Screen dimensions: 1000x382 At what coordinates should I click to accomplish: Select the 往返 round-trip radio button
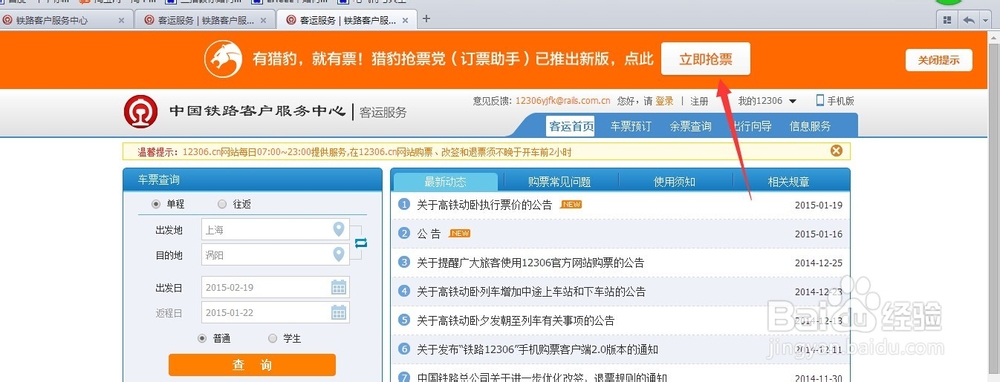click(x=222, y=204)
